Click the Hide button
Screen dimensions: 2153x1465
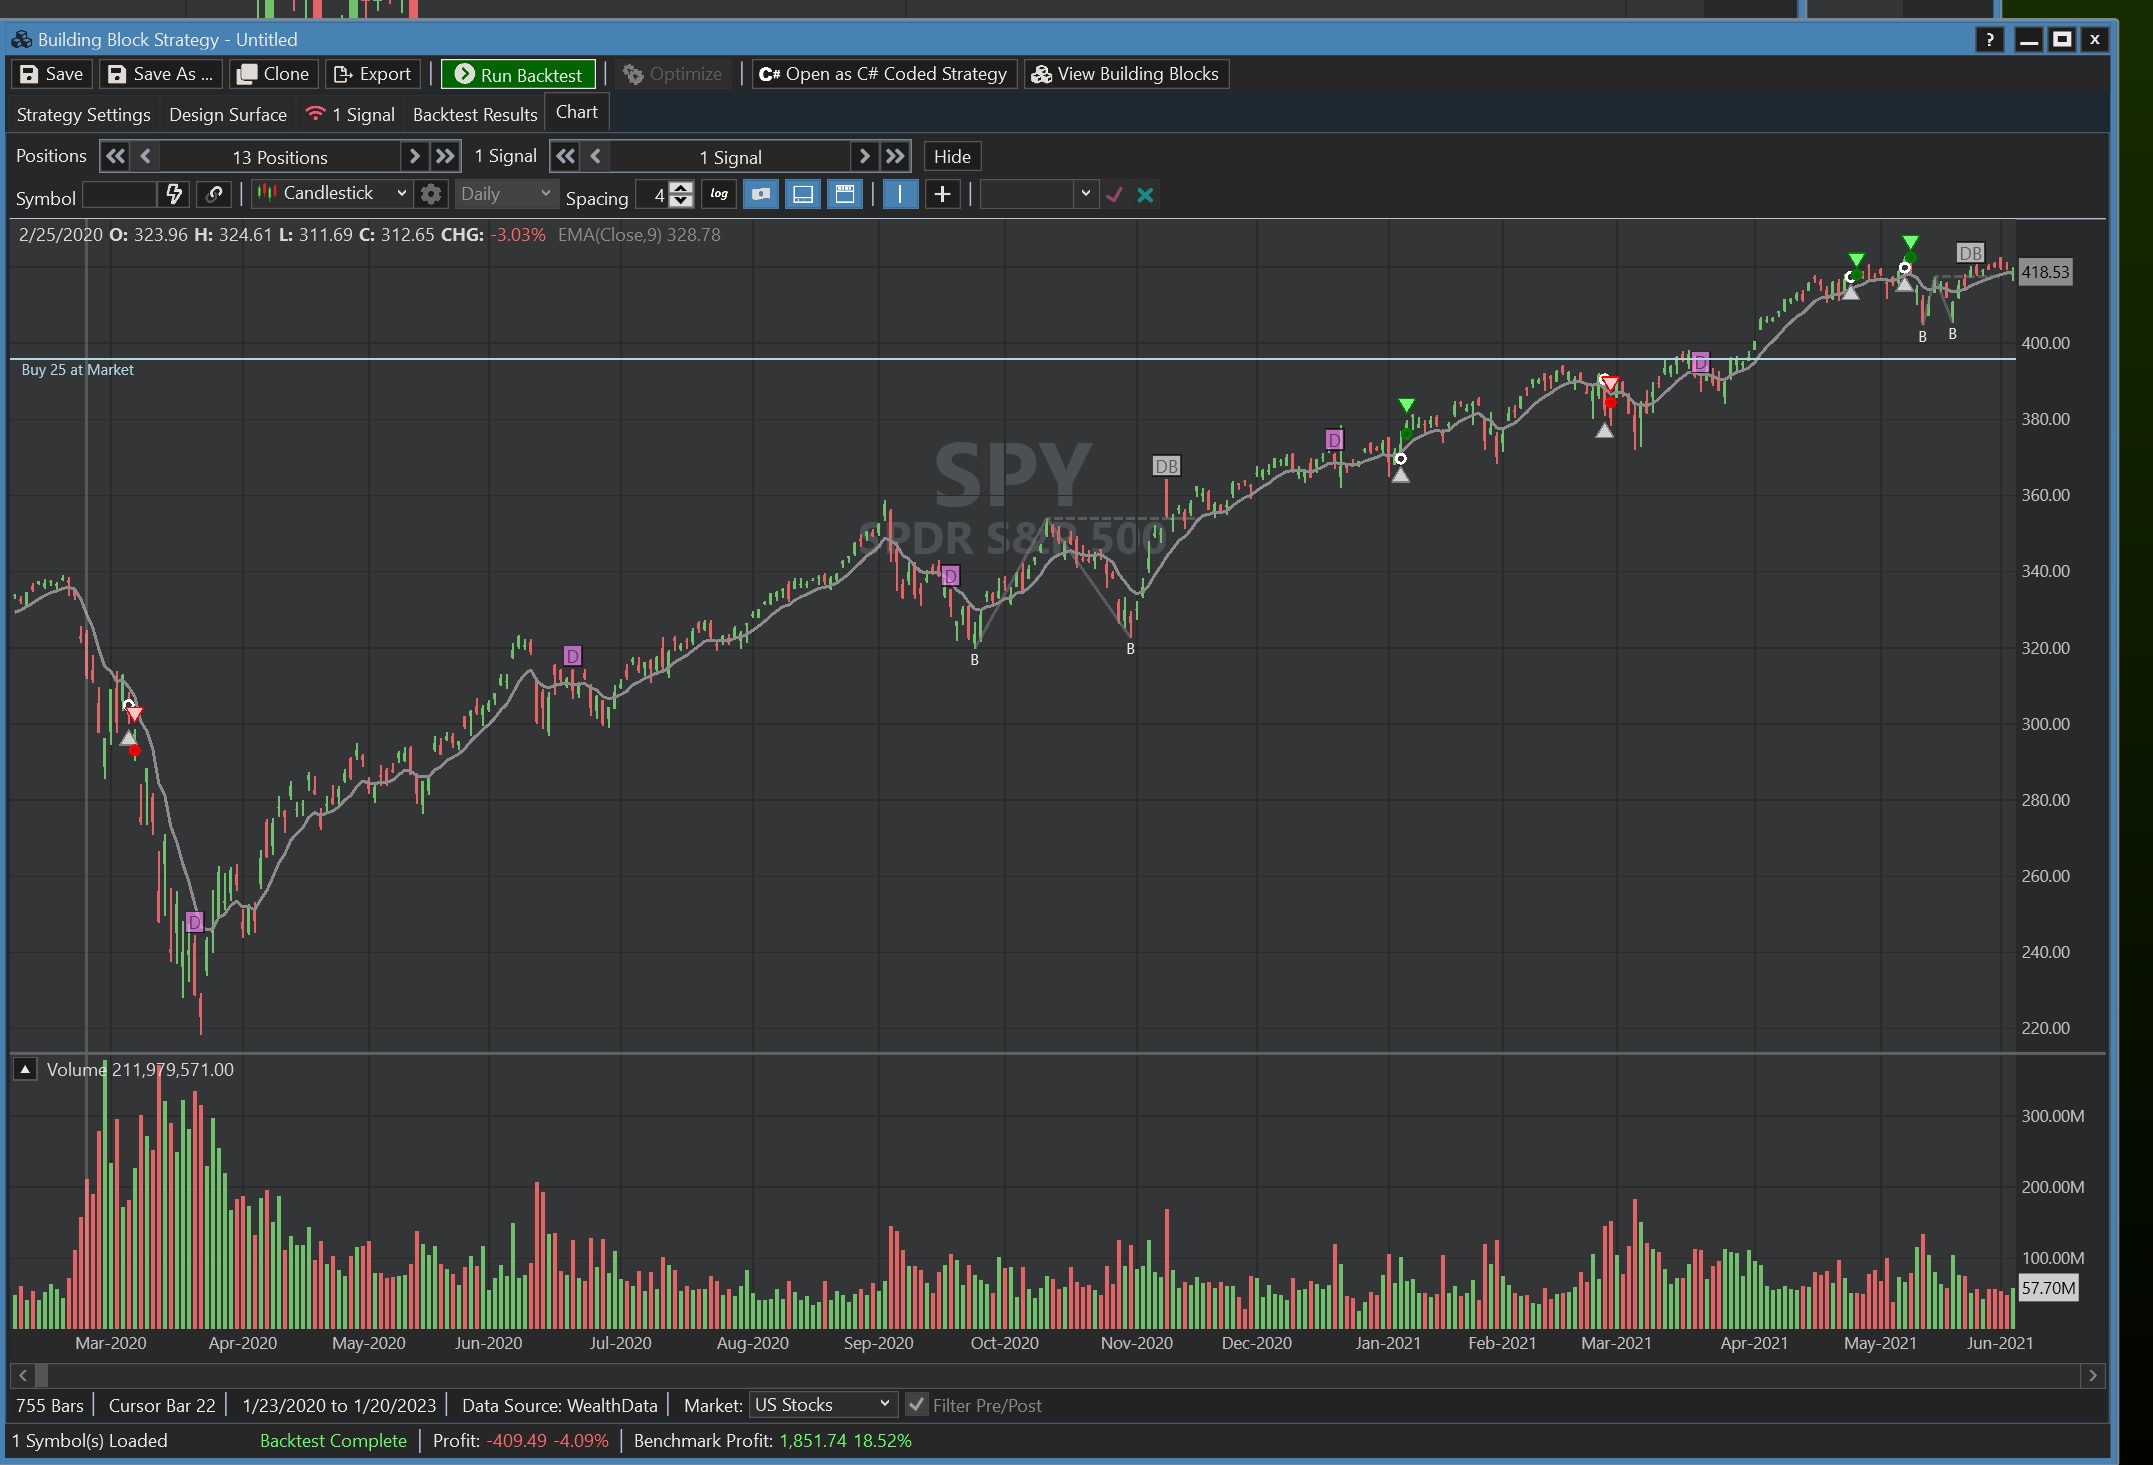coord(951,156)
